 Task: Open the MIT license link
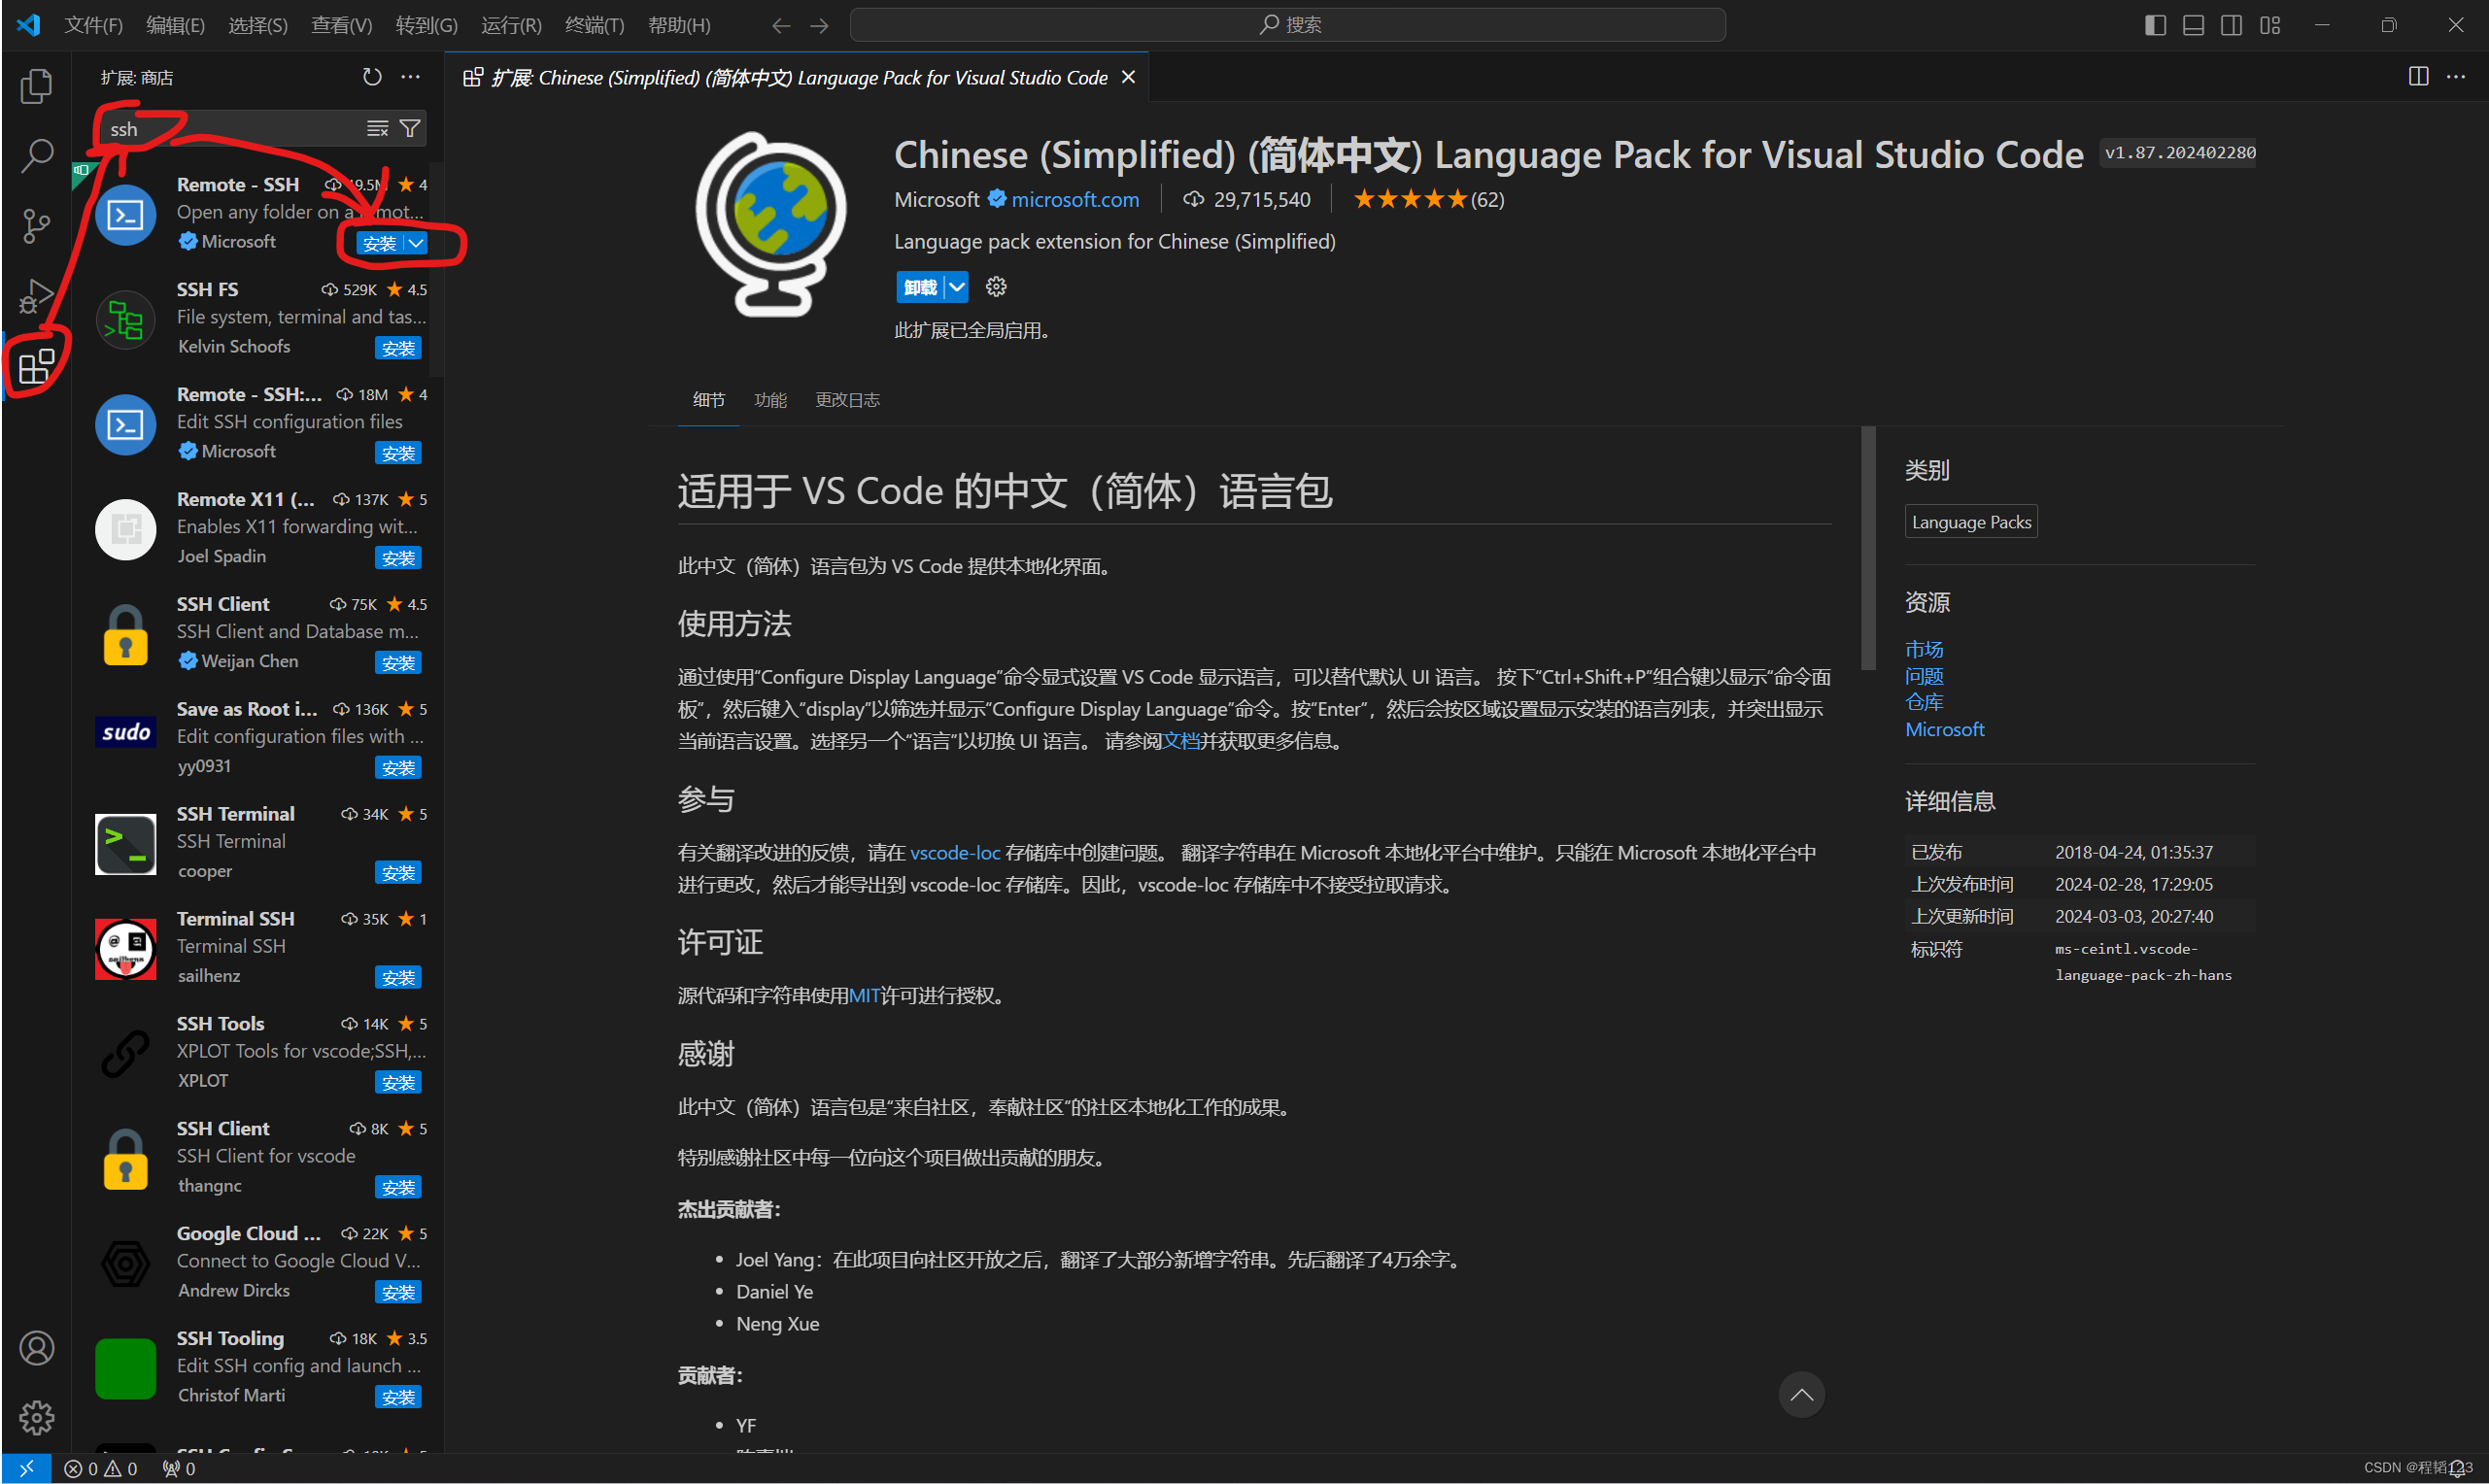[x=864, y=996]
